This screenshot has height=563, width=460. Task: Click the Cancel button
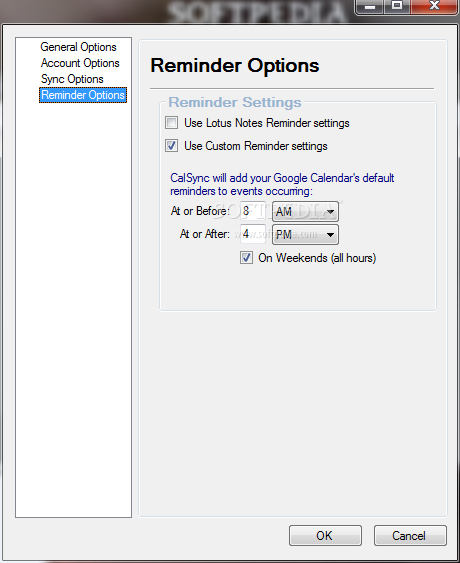coord(410,536)
